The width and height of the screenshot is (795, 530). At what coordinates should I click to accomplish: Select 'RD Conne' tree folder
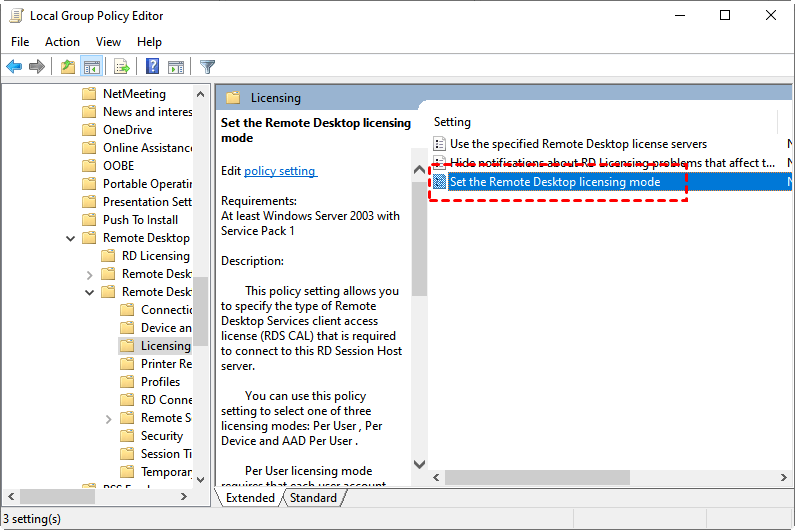(x=166, y=400)
